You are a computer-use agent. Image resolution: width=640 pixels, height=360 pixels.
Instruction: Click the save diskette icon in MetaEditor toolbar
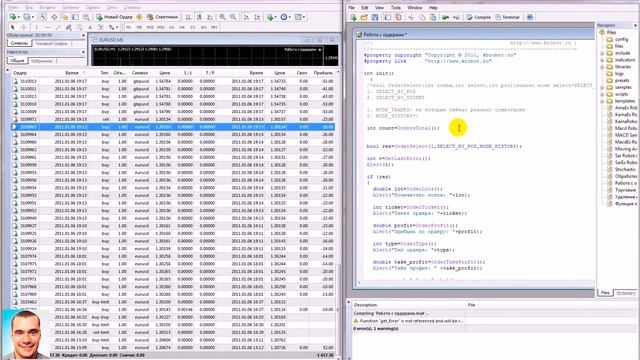[375, 17]
